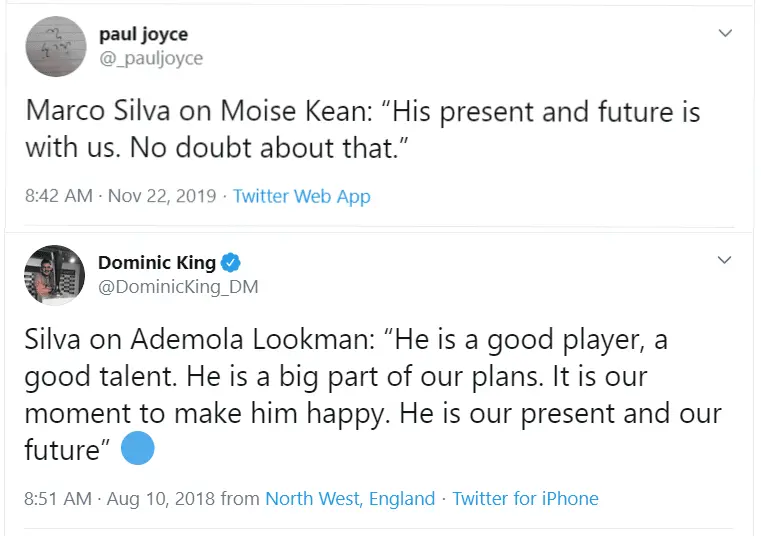
Task: Click the blue circle emoji after "future"
Action: coord(138,450)
